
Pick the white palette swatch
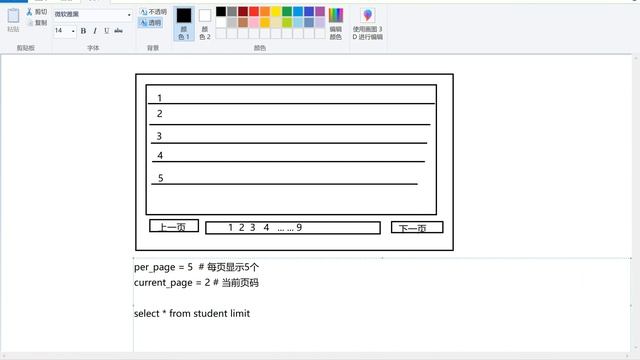coord(221,22)
